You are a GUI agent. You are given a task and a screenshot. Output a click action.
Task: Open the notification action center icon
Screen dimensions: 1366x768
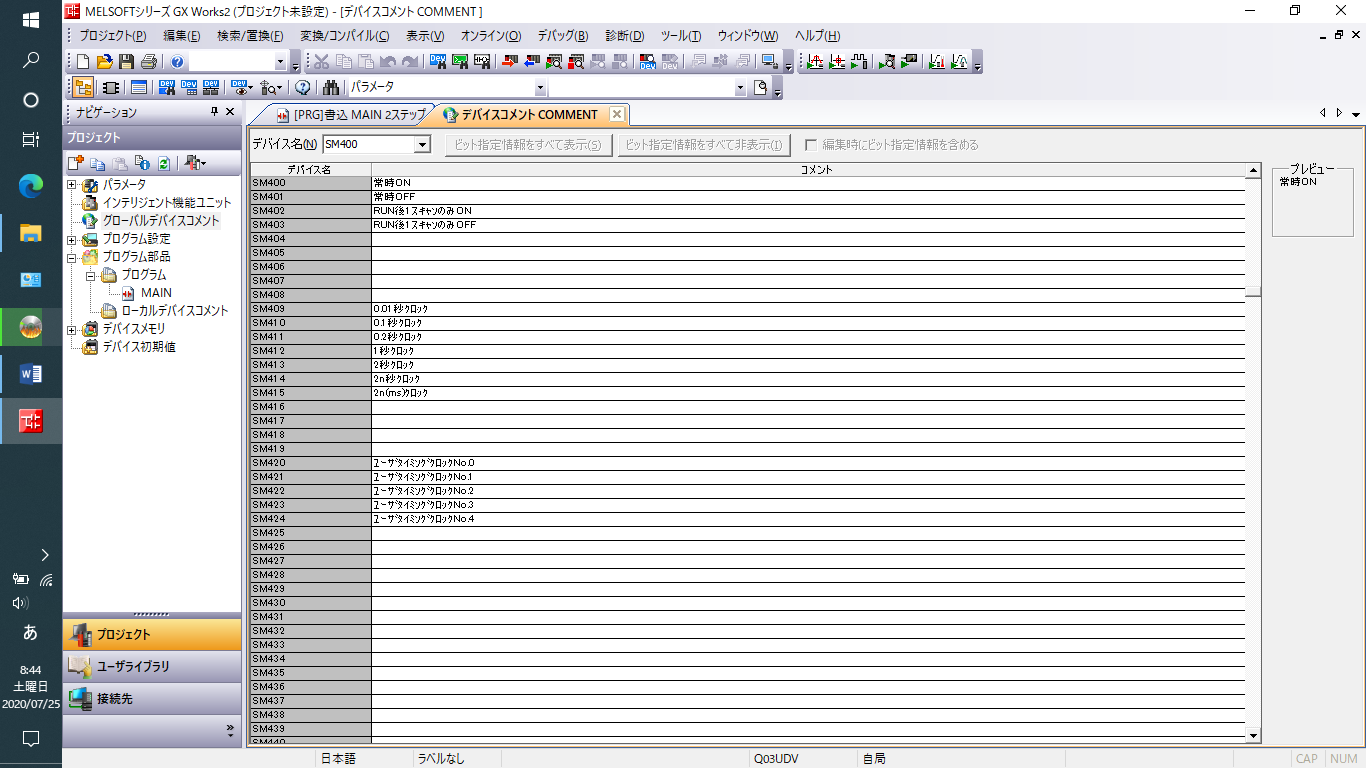click(x=31, y=739)
